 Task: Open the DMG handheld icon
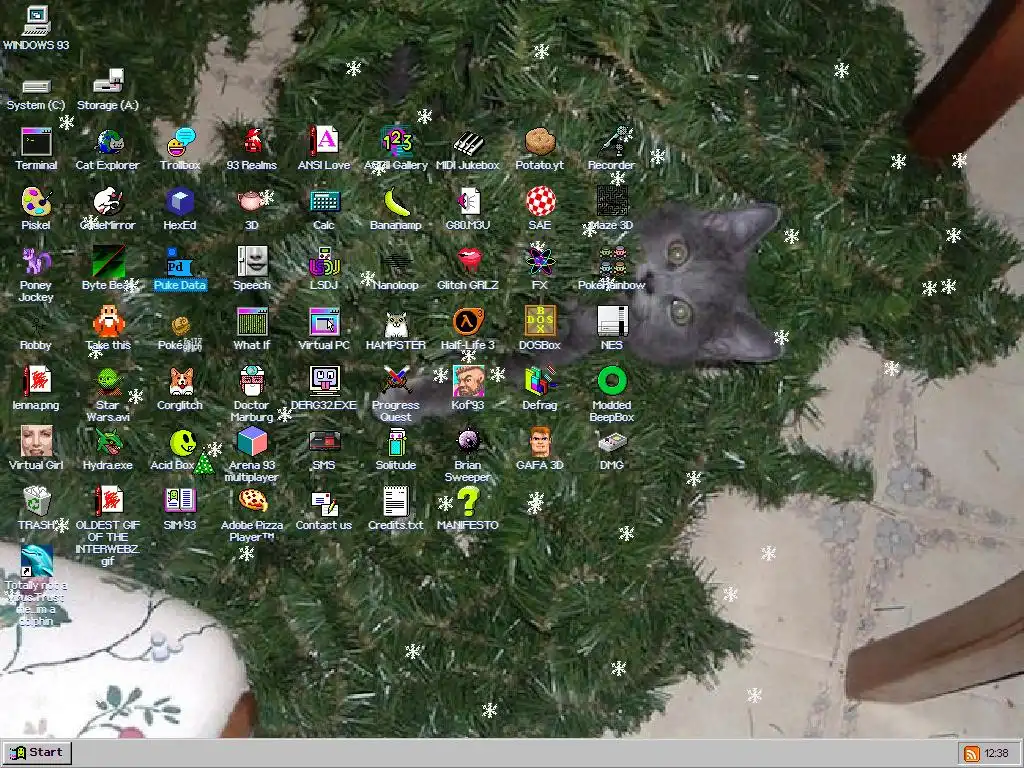(612, 441)
